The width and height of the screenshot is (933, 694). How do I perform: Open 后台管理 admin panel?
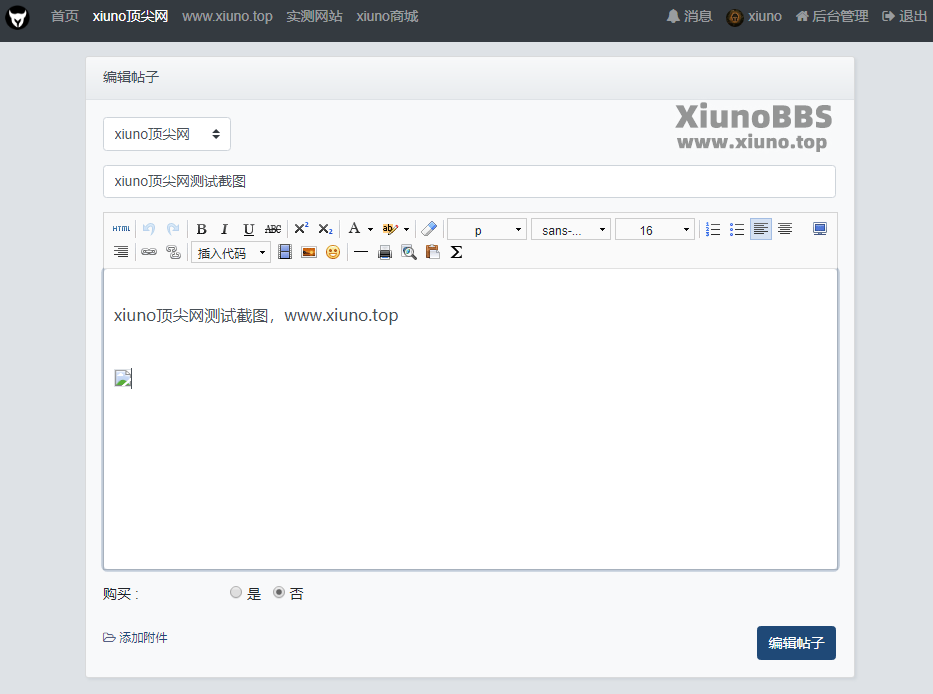coord(832,16)
